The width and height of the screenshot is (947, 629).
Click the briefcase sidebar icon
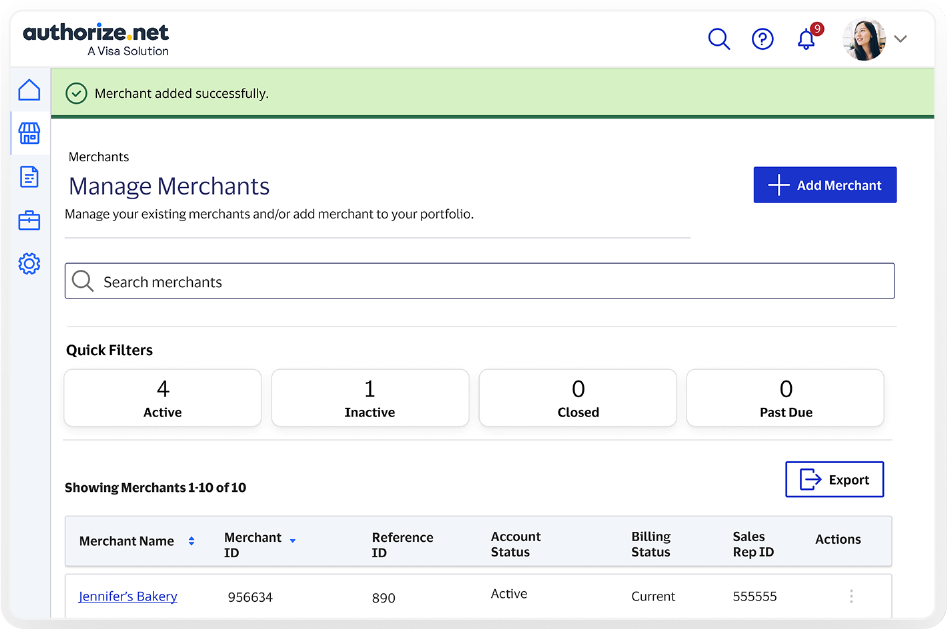[x=29, y=221]
